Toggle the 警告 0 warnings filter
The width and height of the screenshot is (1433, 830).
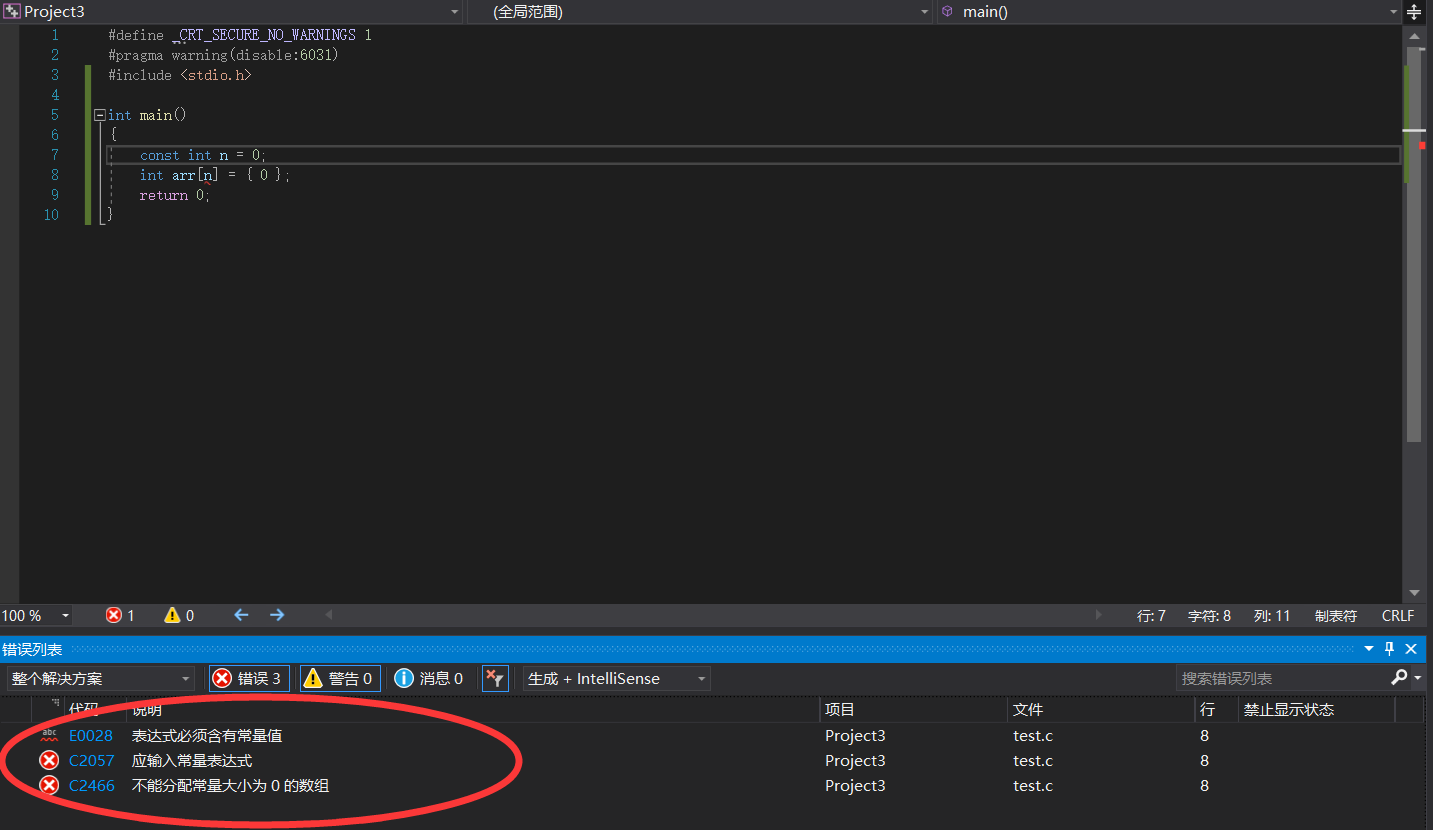[x=340, y=678]
